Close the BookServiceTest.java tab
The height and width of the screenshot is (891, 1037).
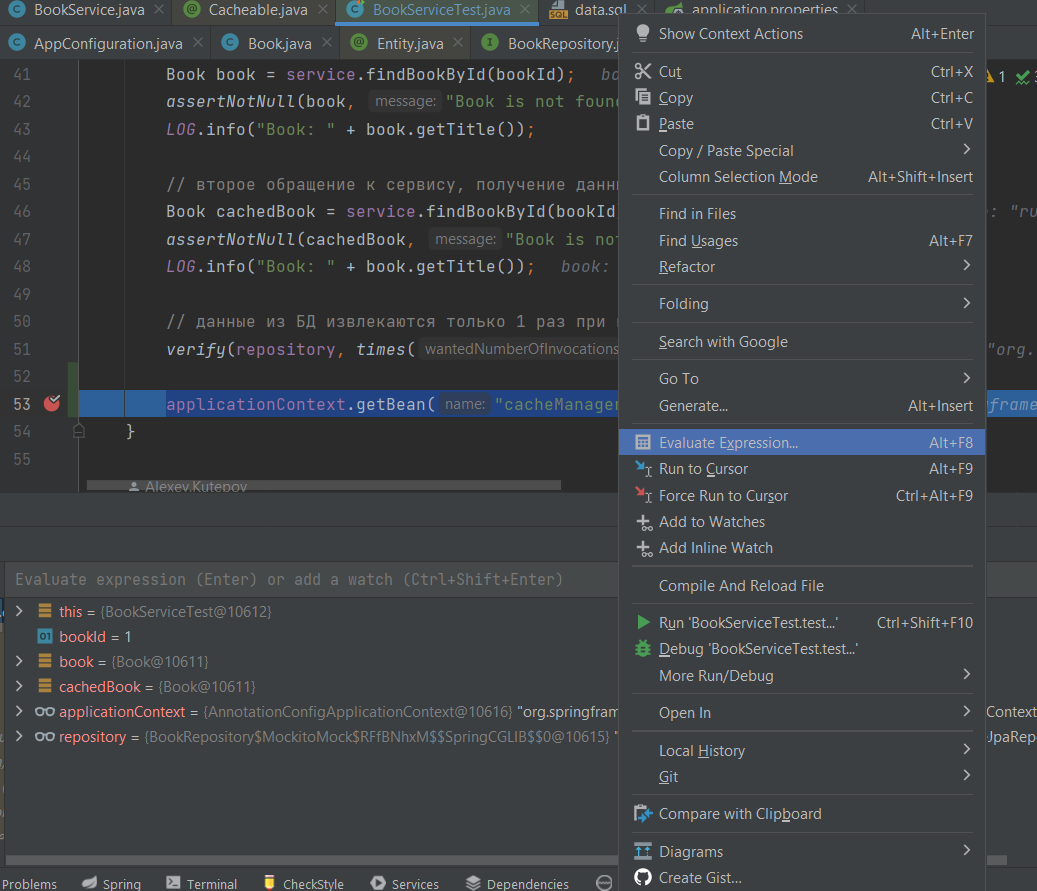(x=525, y=9)
